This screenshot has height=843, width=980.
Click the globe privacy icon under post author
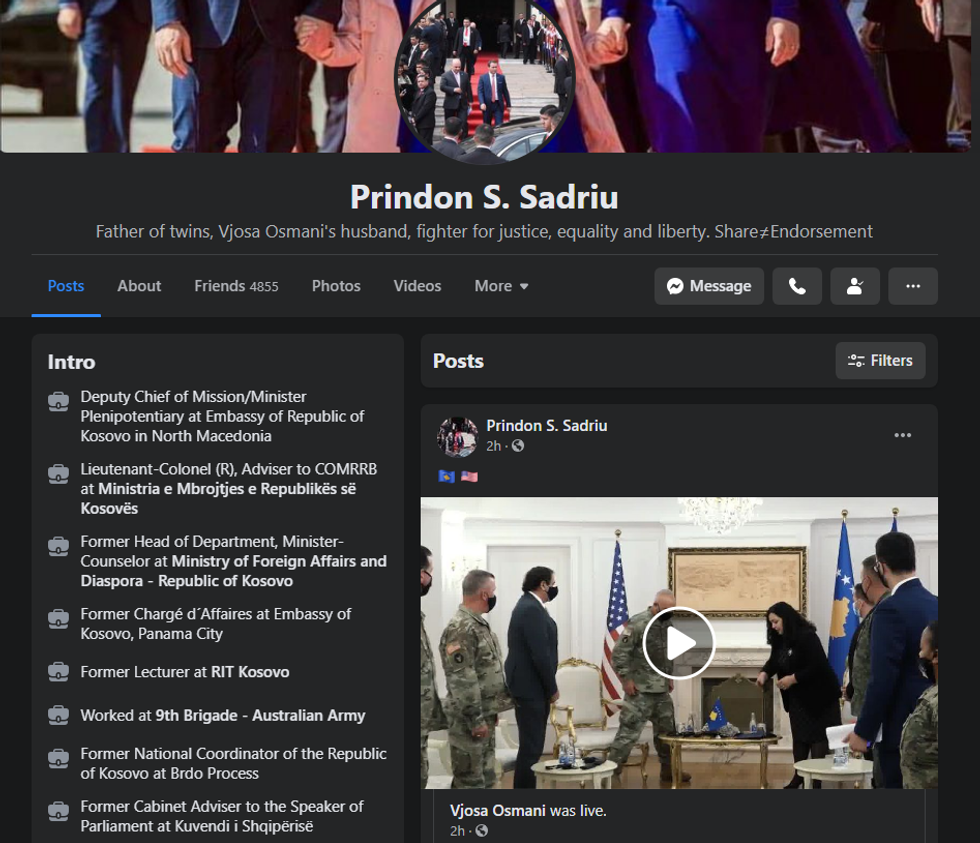tap(518, 446)
